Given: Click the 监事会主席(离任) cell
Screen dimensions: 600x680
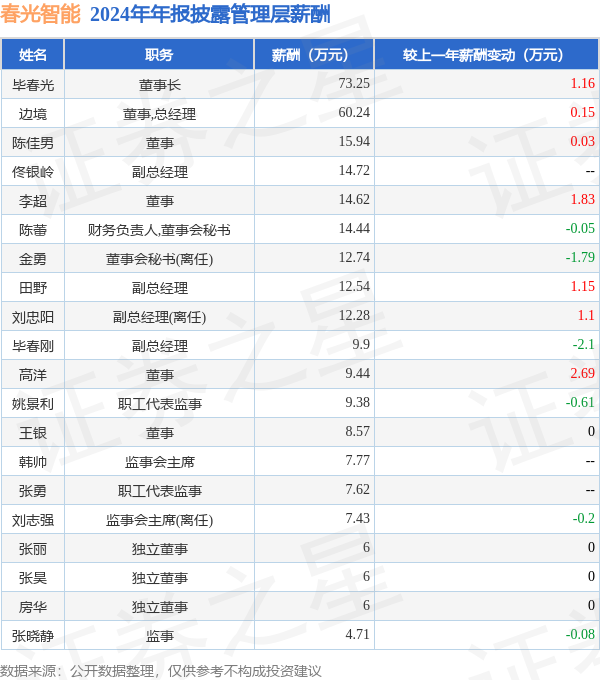Looking at the screenshot, I should click(x=159, y=521).
